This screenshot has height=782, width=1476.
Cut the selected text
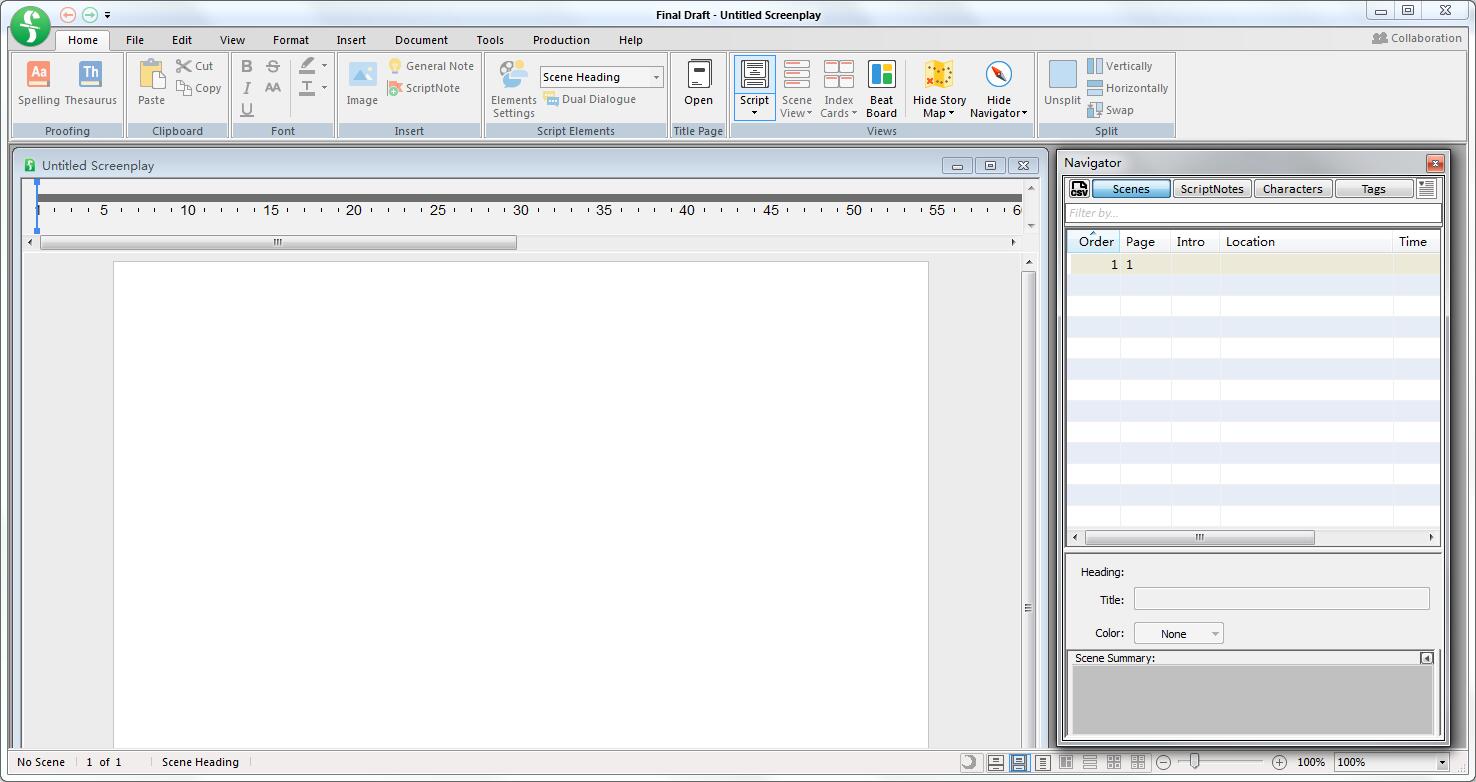click(195, 66)
